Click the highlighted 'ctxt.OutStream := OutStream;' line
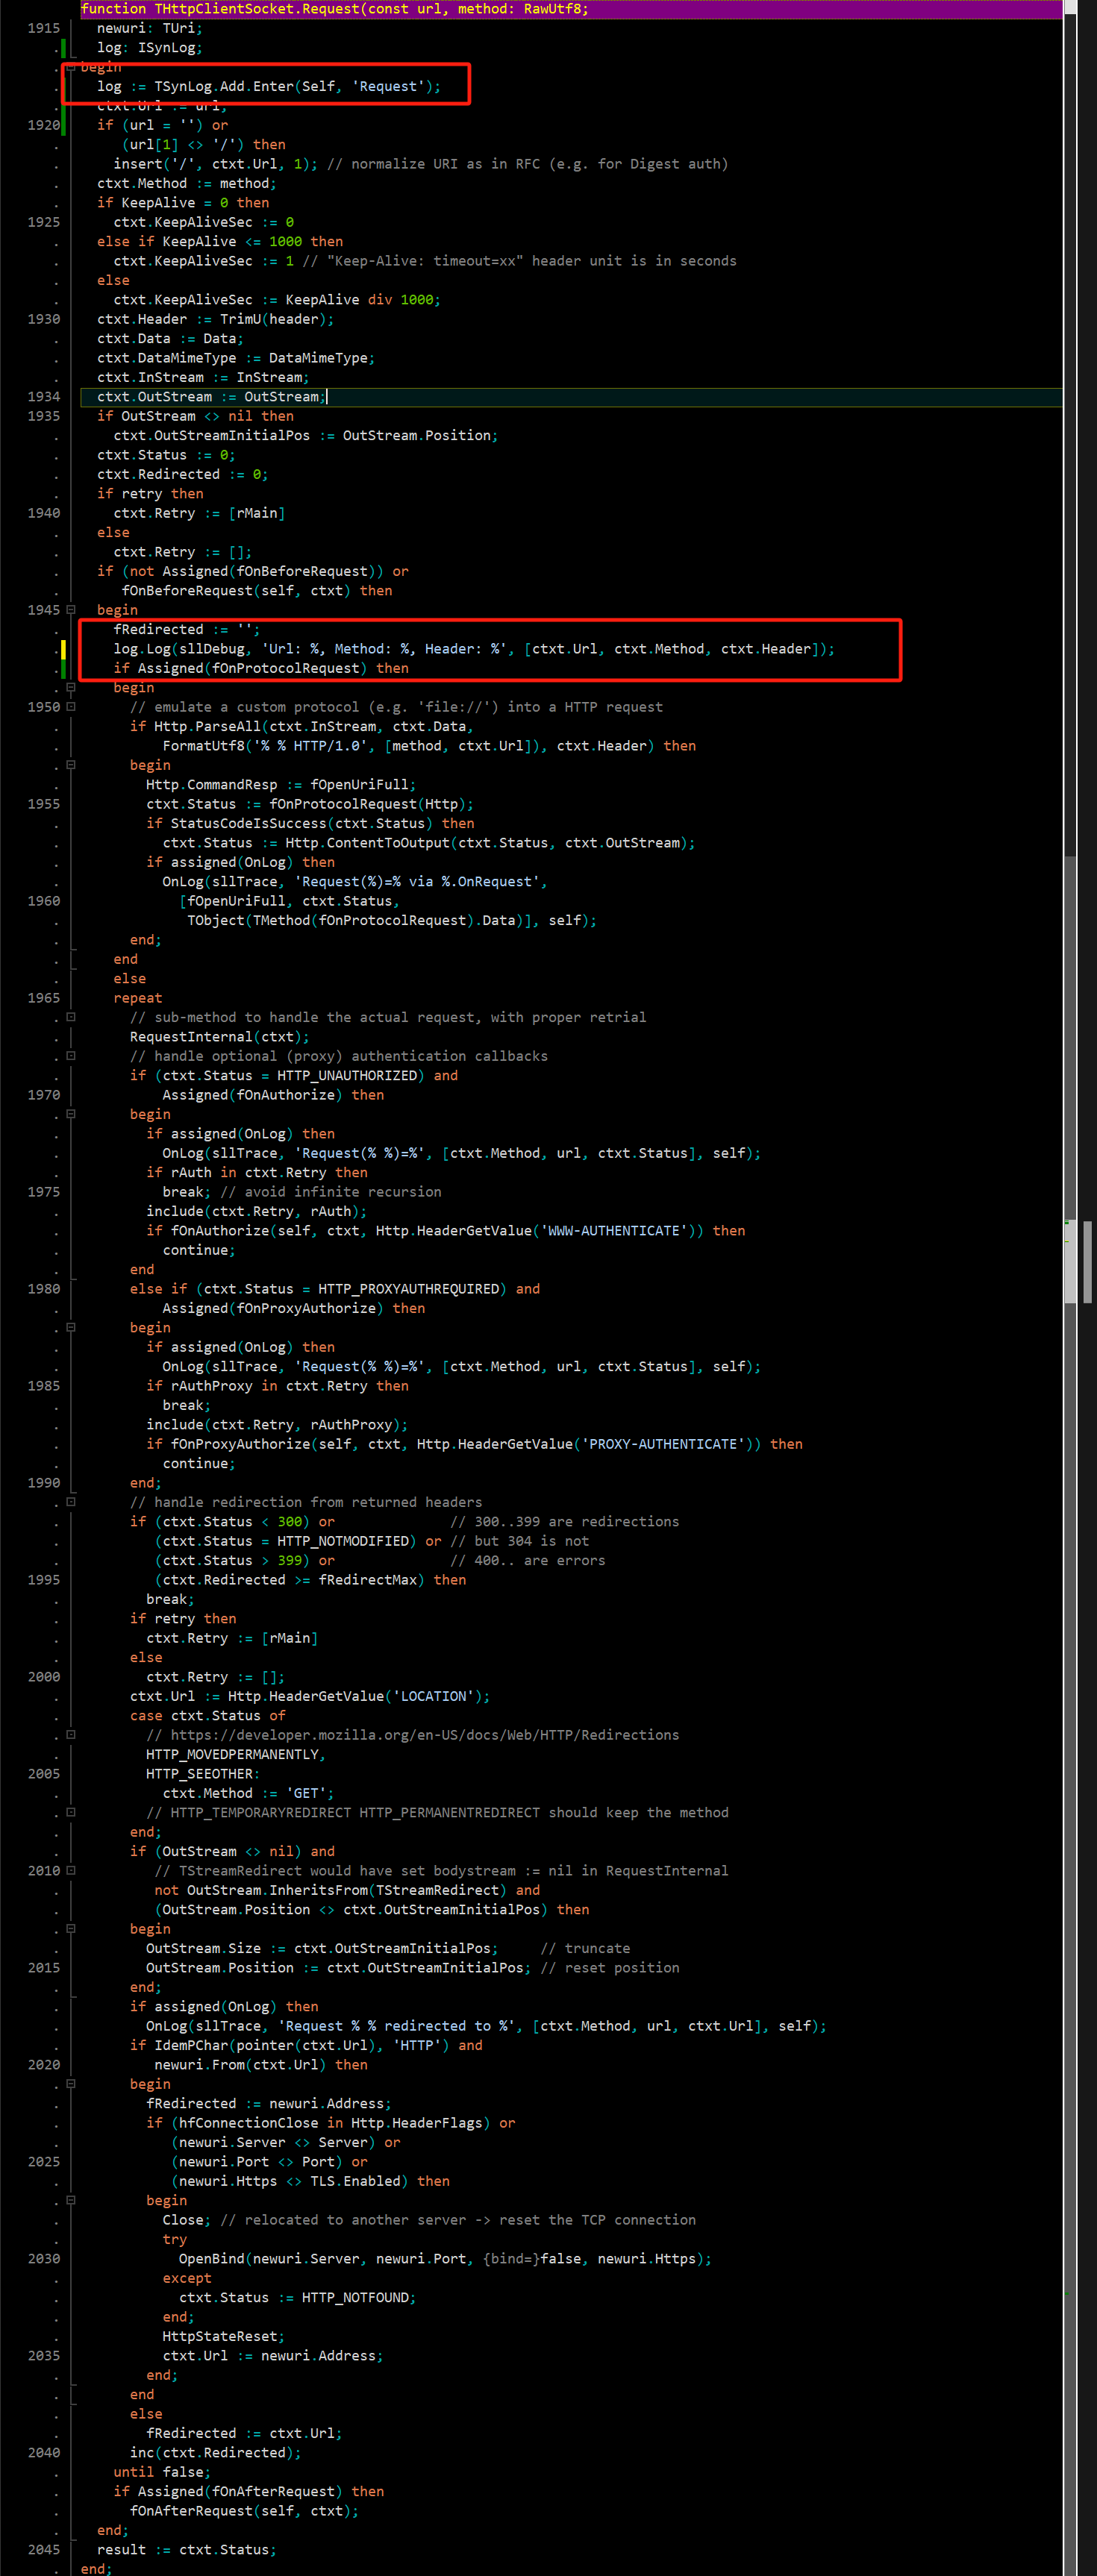This screenshot has height=2576, width=1097. click(211, 397)
